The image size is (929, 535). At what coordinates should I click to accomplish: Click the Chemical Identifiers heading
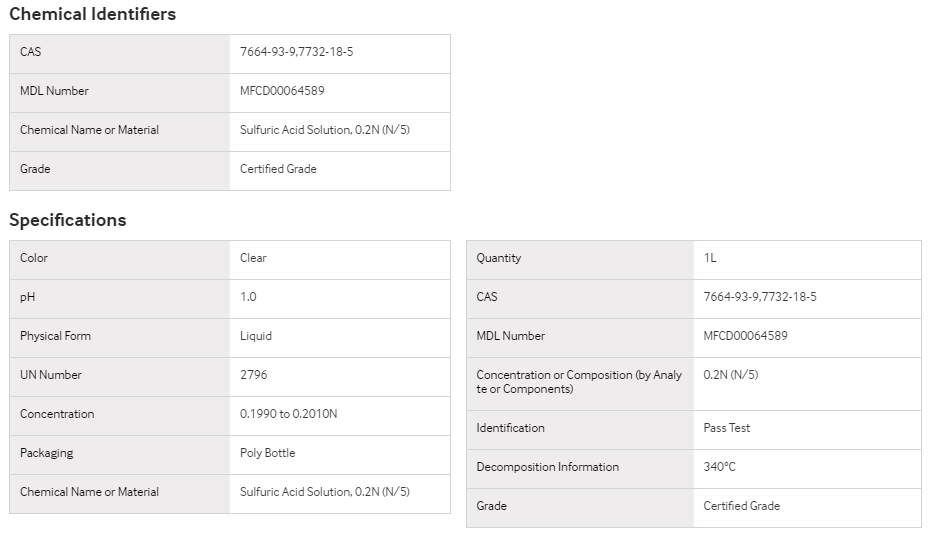click(92, 14)
